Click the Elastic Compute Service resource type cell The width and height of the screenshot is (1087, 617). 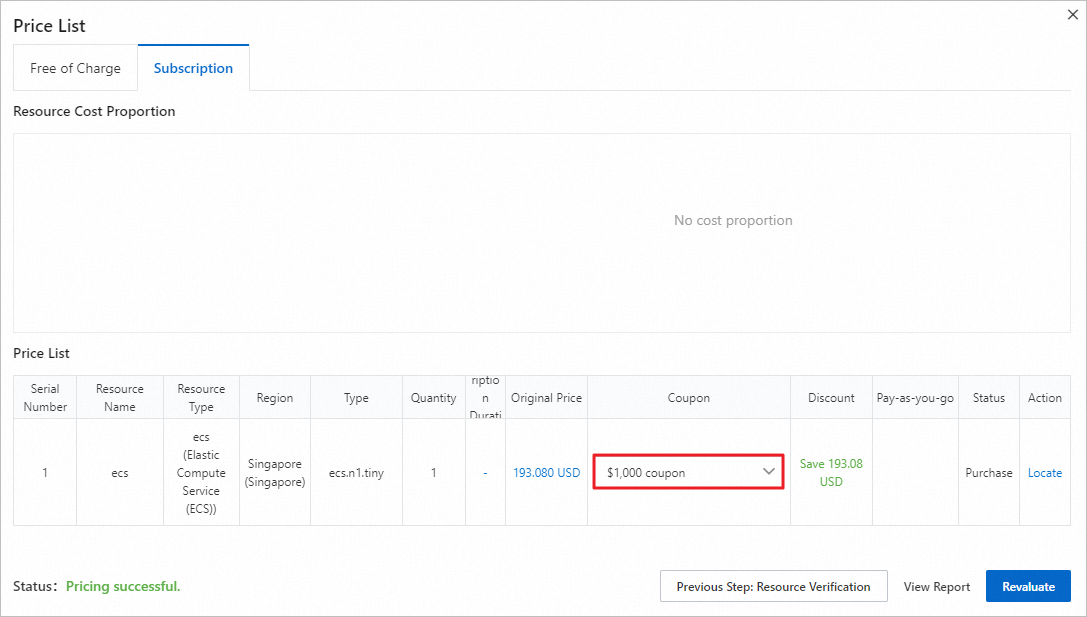[201, 473]
